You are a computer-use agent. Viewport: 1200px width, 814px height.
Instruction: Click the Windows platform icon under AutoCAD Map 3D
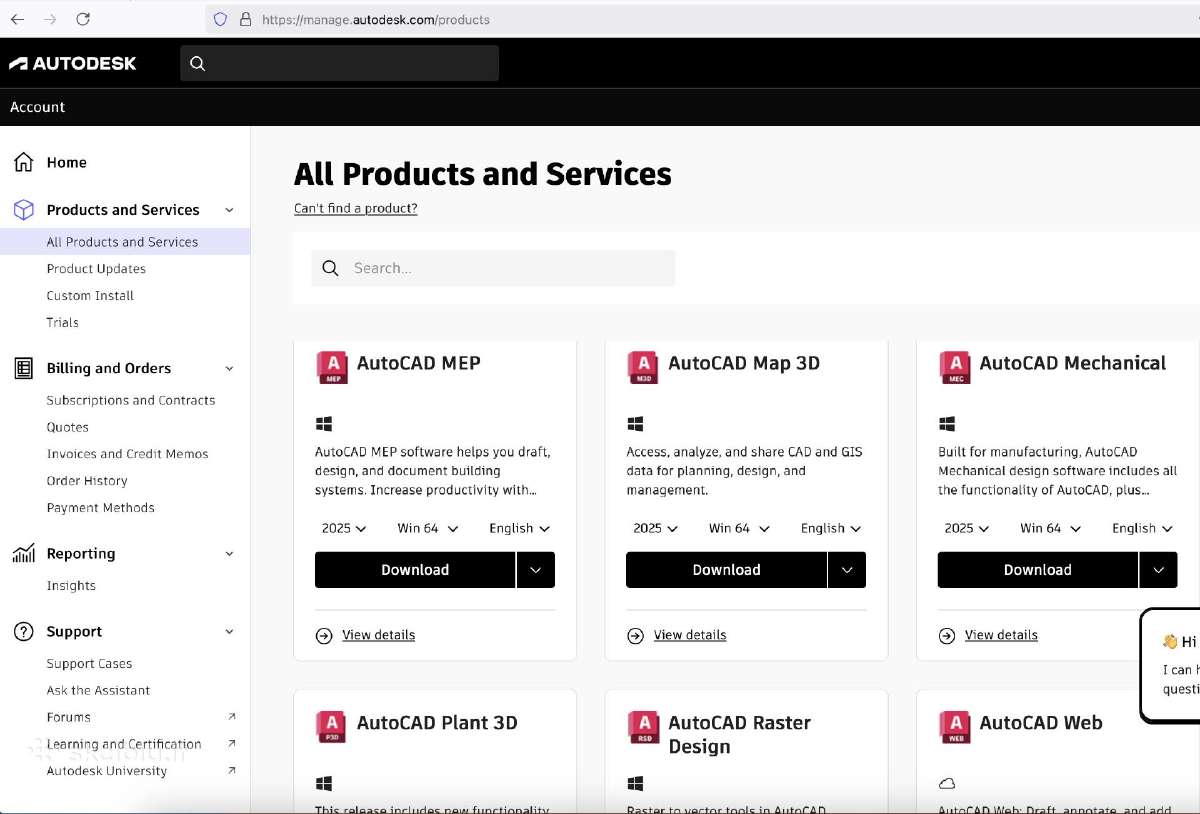click(635, 424)
